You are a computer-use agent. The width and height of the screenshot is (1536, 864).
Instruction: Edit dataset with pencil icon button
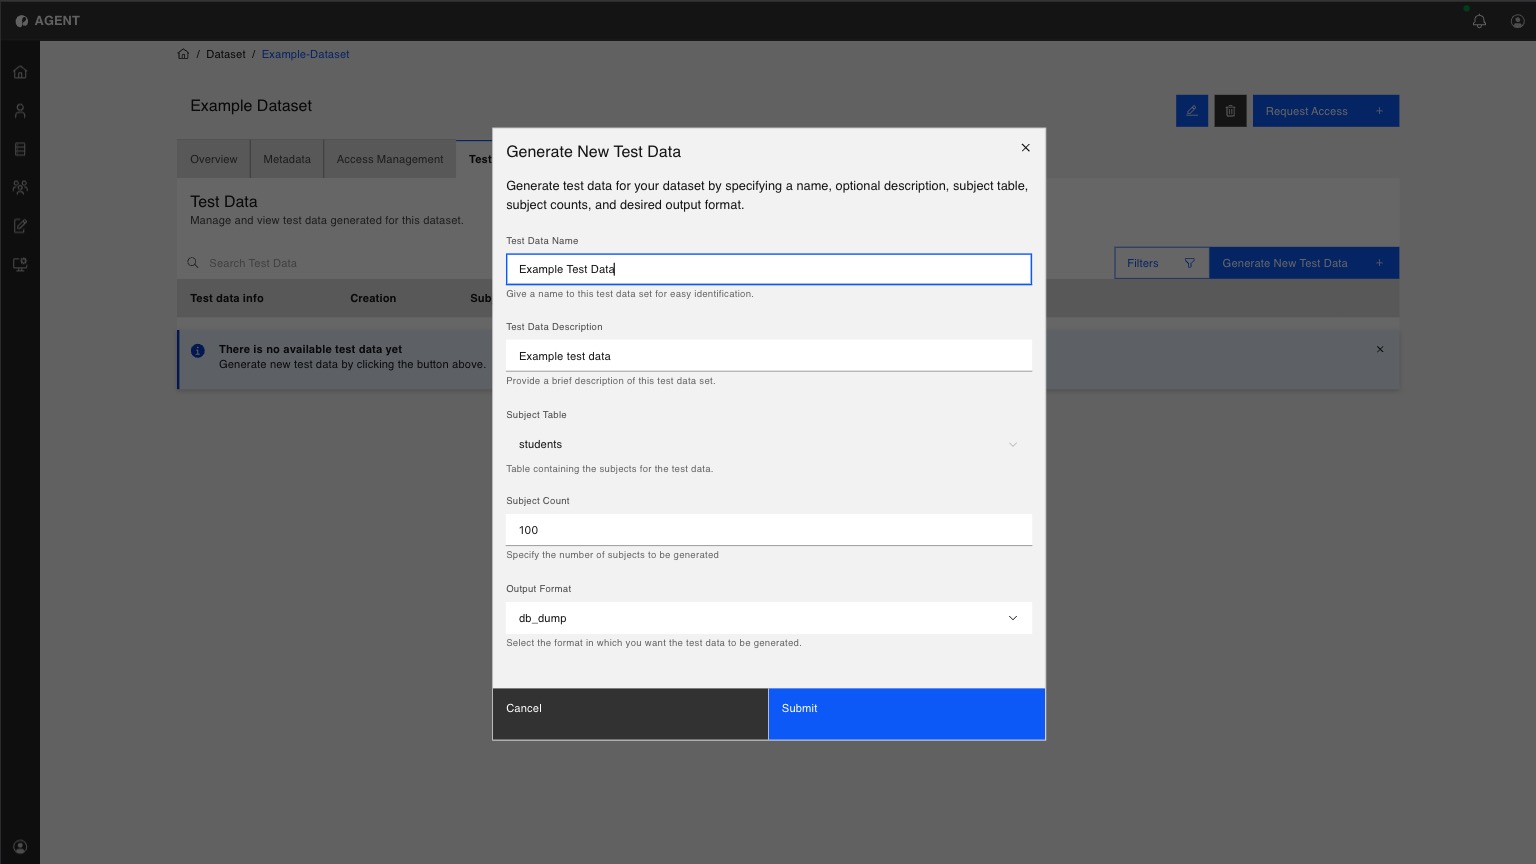tap(1192, 111)
